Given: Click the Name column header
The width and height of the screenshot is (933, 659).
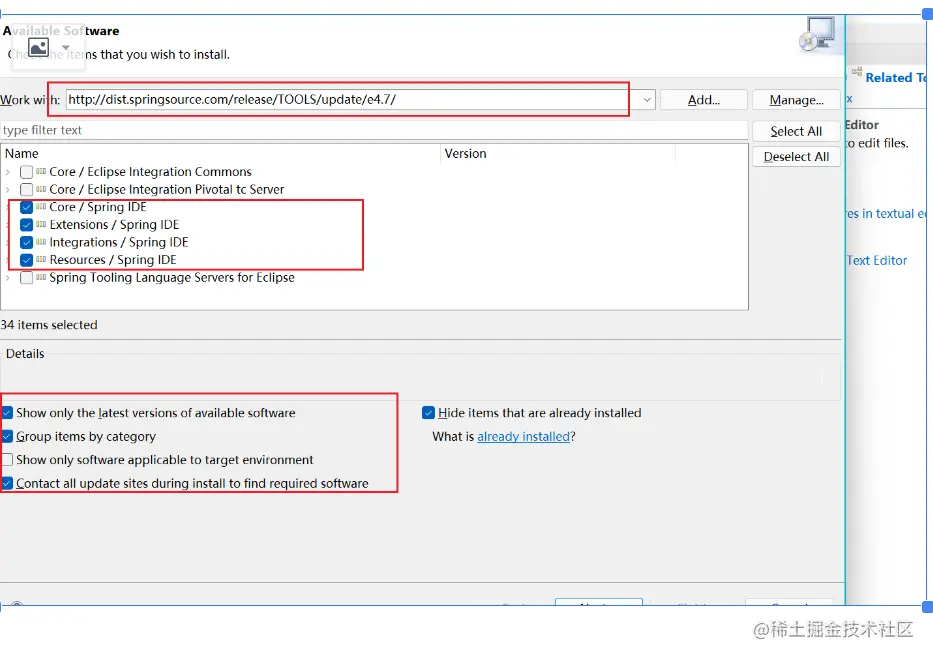Looking at the screenshot, I should coord(220,153).
